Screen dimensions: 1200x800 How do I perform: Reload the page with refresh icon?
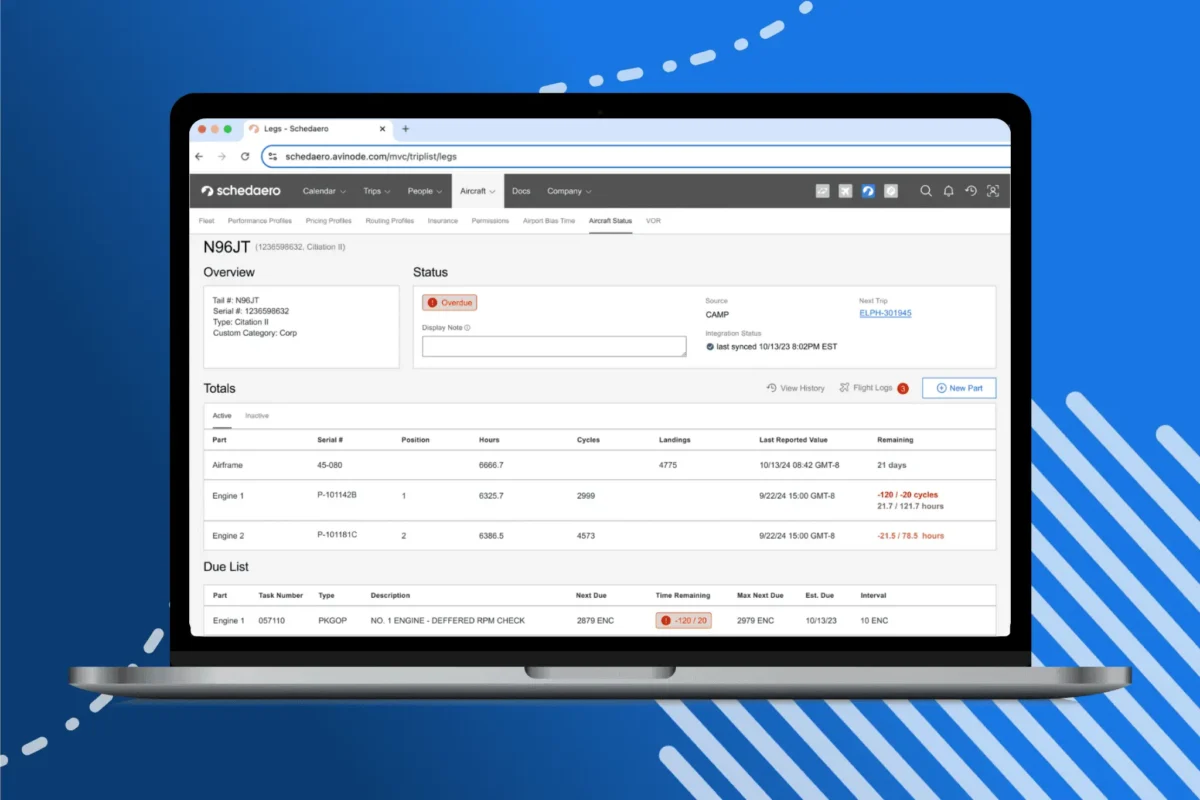pyautogui.click(x=245, y=157)
